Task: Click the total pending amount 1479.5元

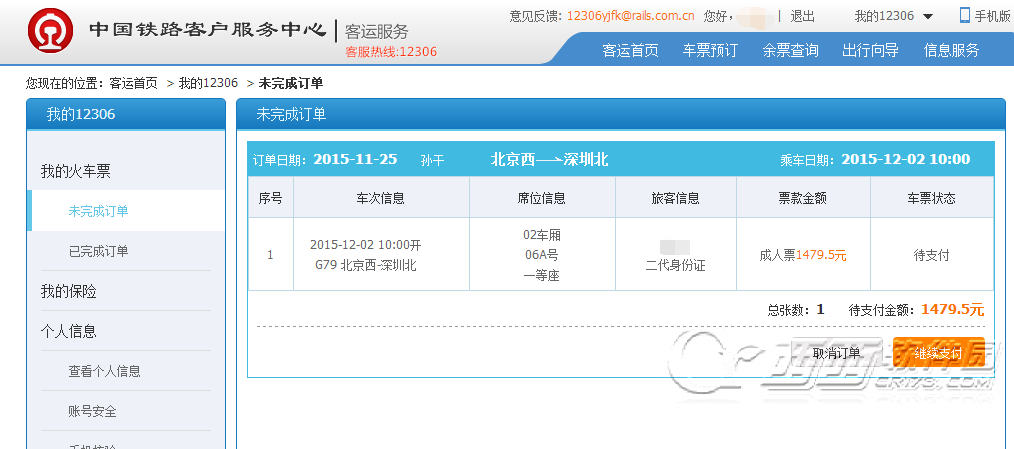Action: click(x=952, y=309)
